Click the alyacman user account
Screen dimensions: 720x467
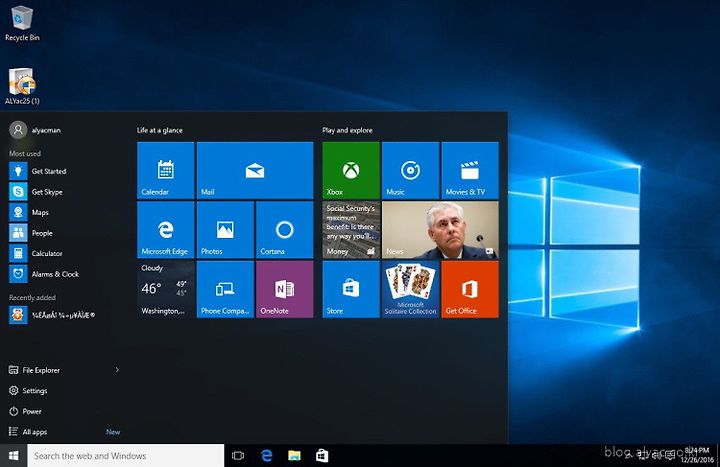pos(35,130)
